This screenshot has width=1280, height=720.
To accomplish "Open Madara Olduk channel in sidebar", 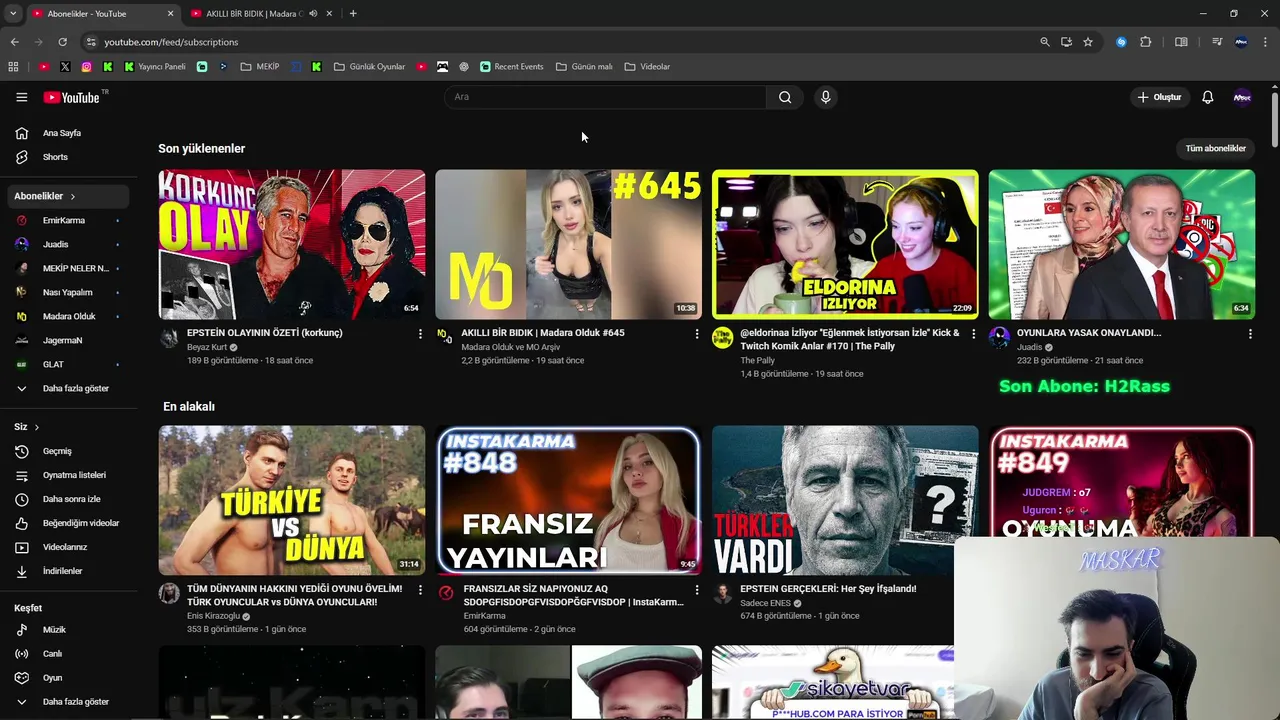I will [68, 316].
